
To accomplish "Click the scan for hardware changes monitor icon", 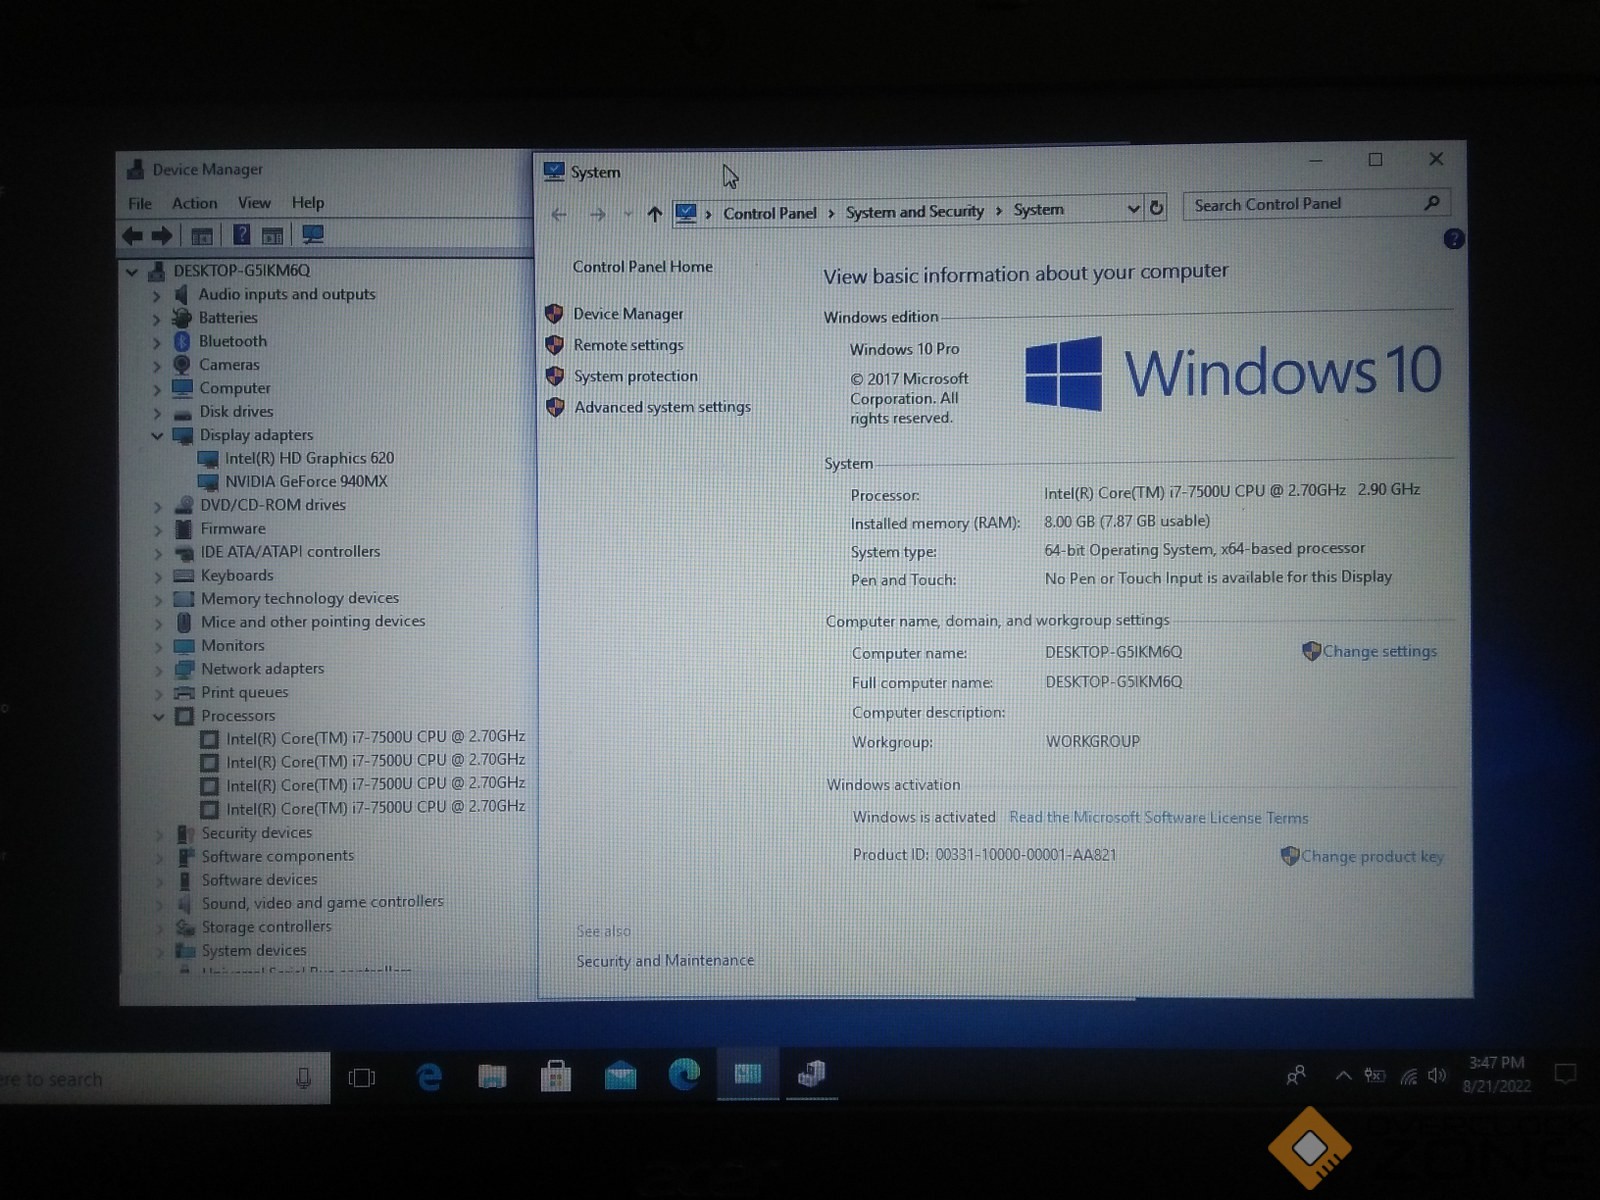I will pyautogui.click(x=312, y=235).
